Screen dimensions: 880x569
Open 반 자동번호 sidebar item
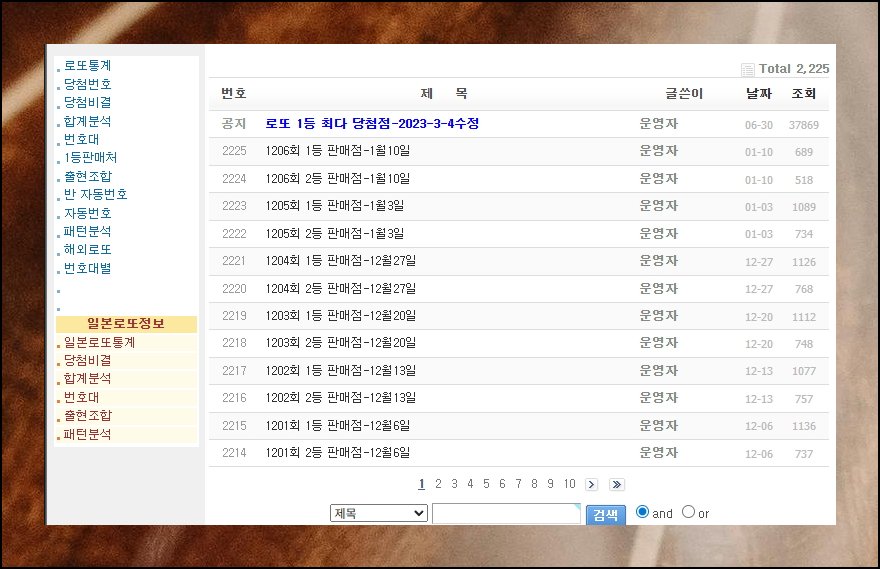point(95,195)
